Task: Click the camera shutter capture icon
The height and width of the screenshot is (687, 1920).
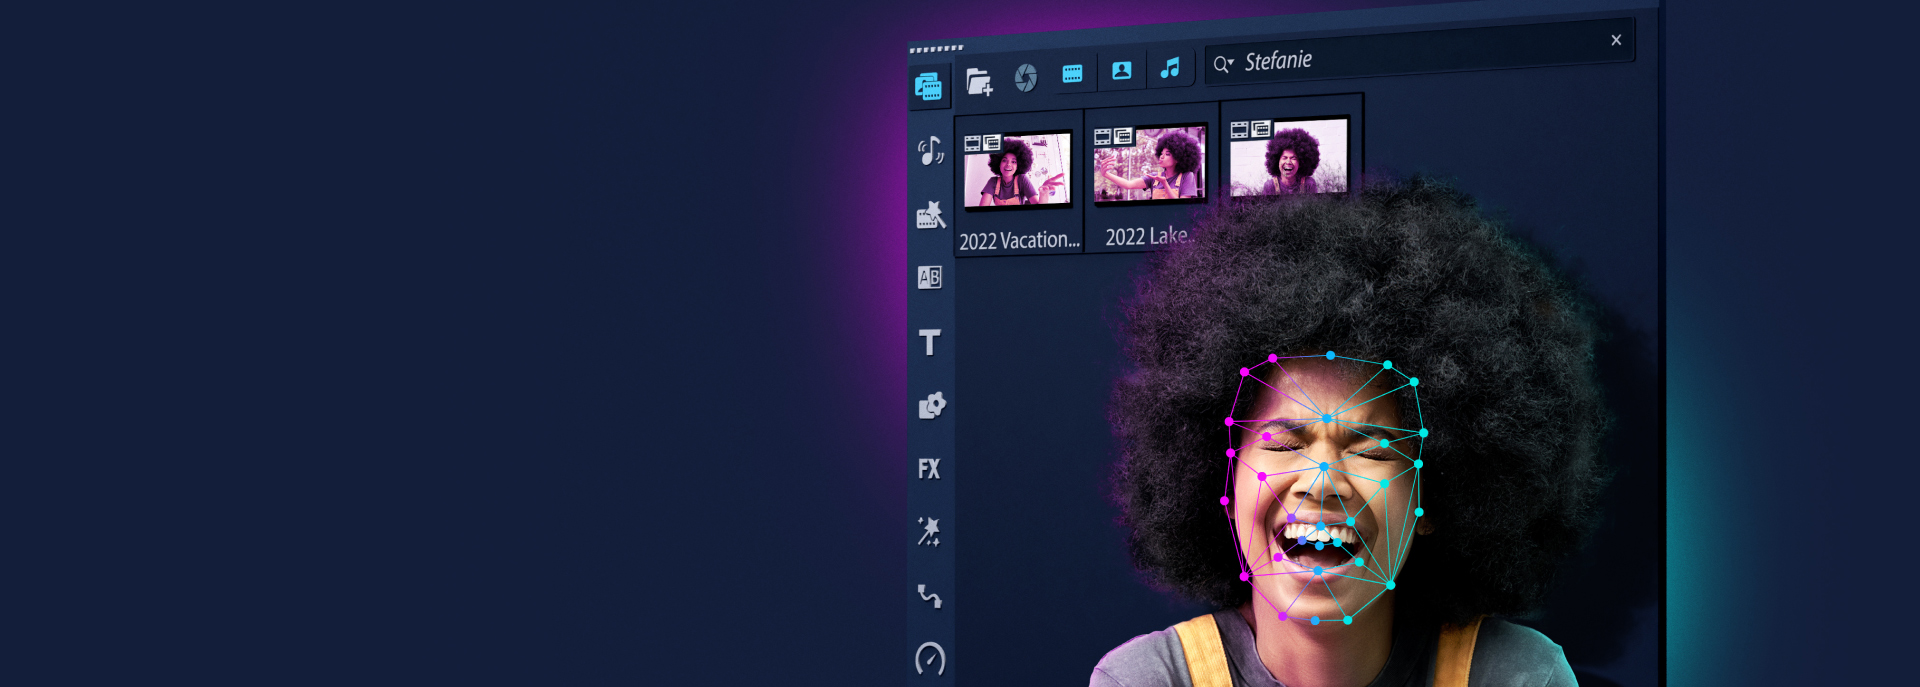Action: coord(1026,77)
